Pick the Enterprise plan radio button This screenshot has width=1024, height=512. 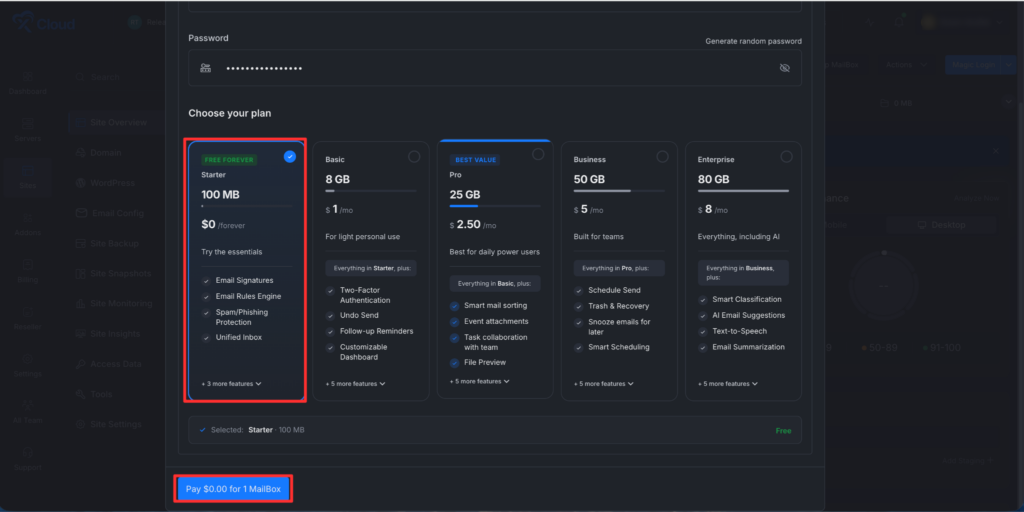pyautogui.click(x=786, y=157)
